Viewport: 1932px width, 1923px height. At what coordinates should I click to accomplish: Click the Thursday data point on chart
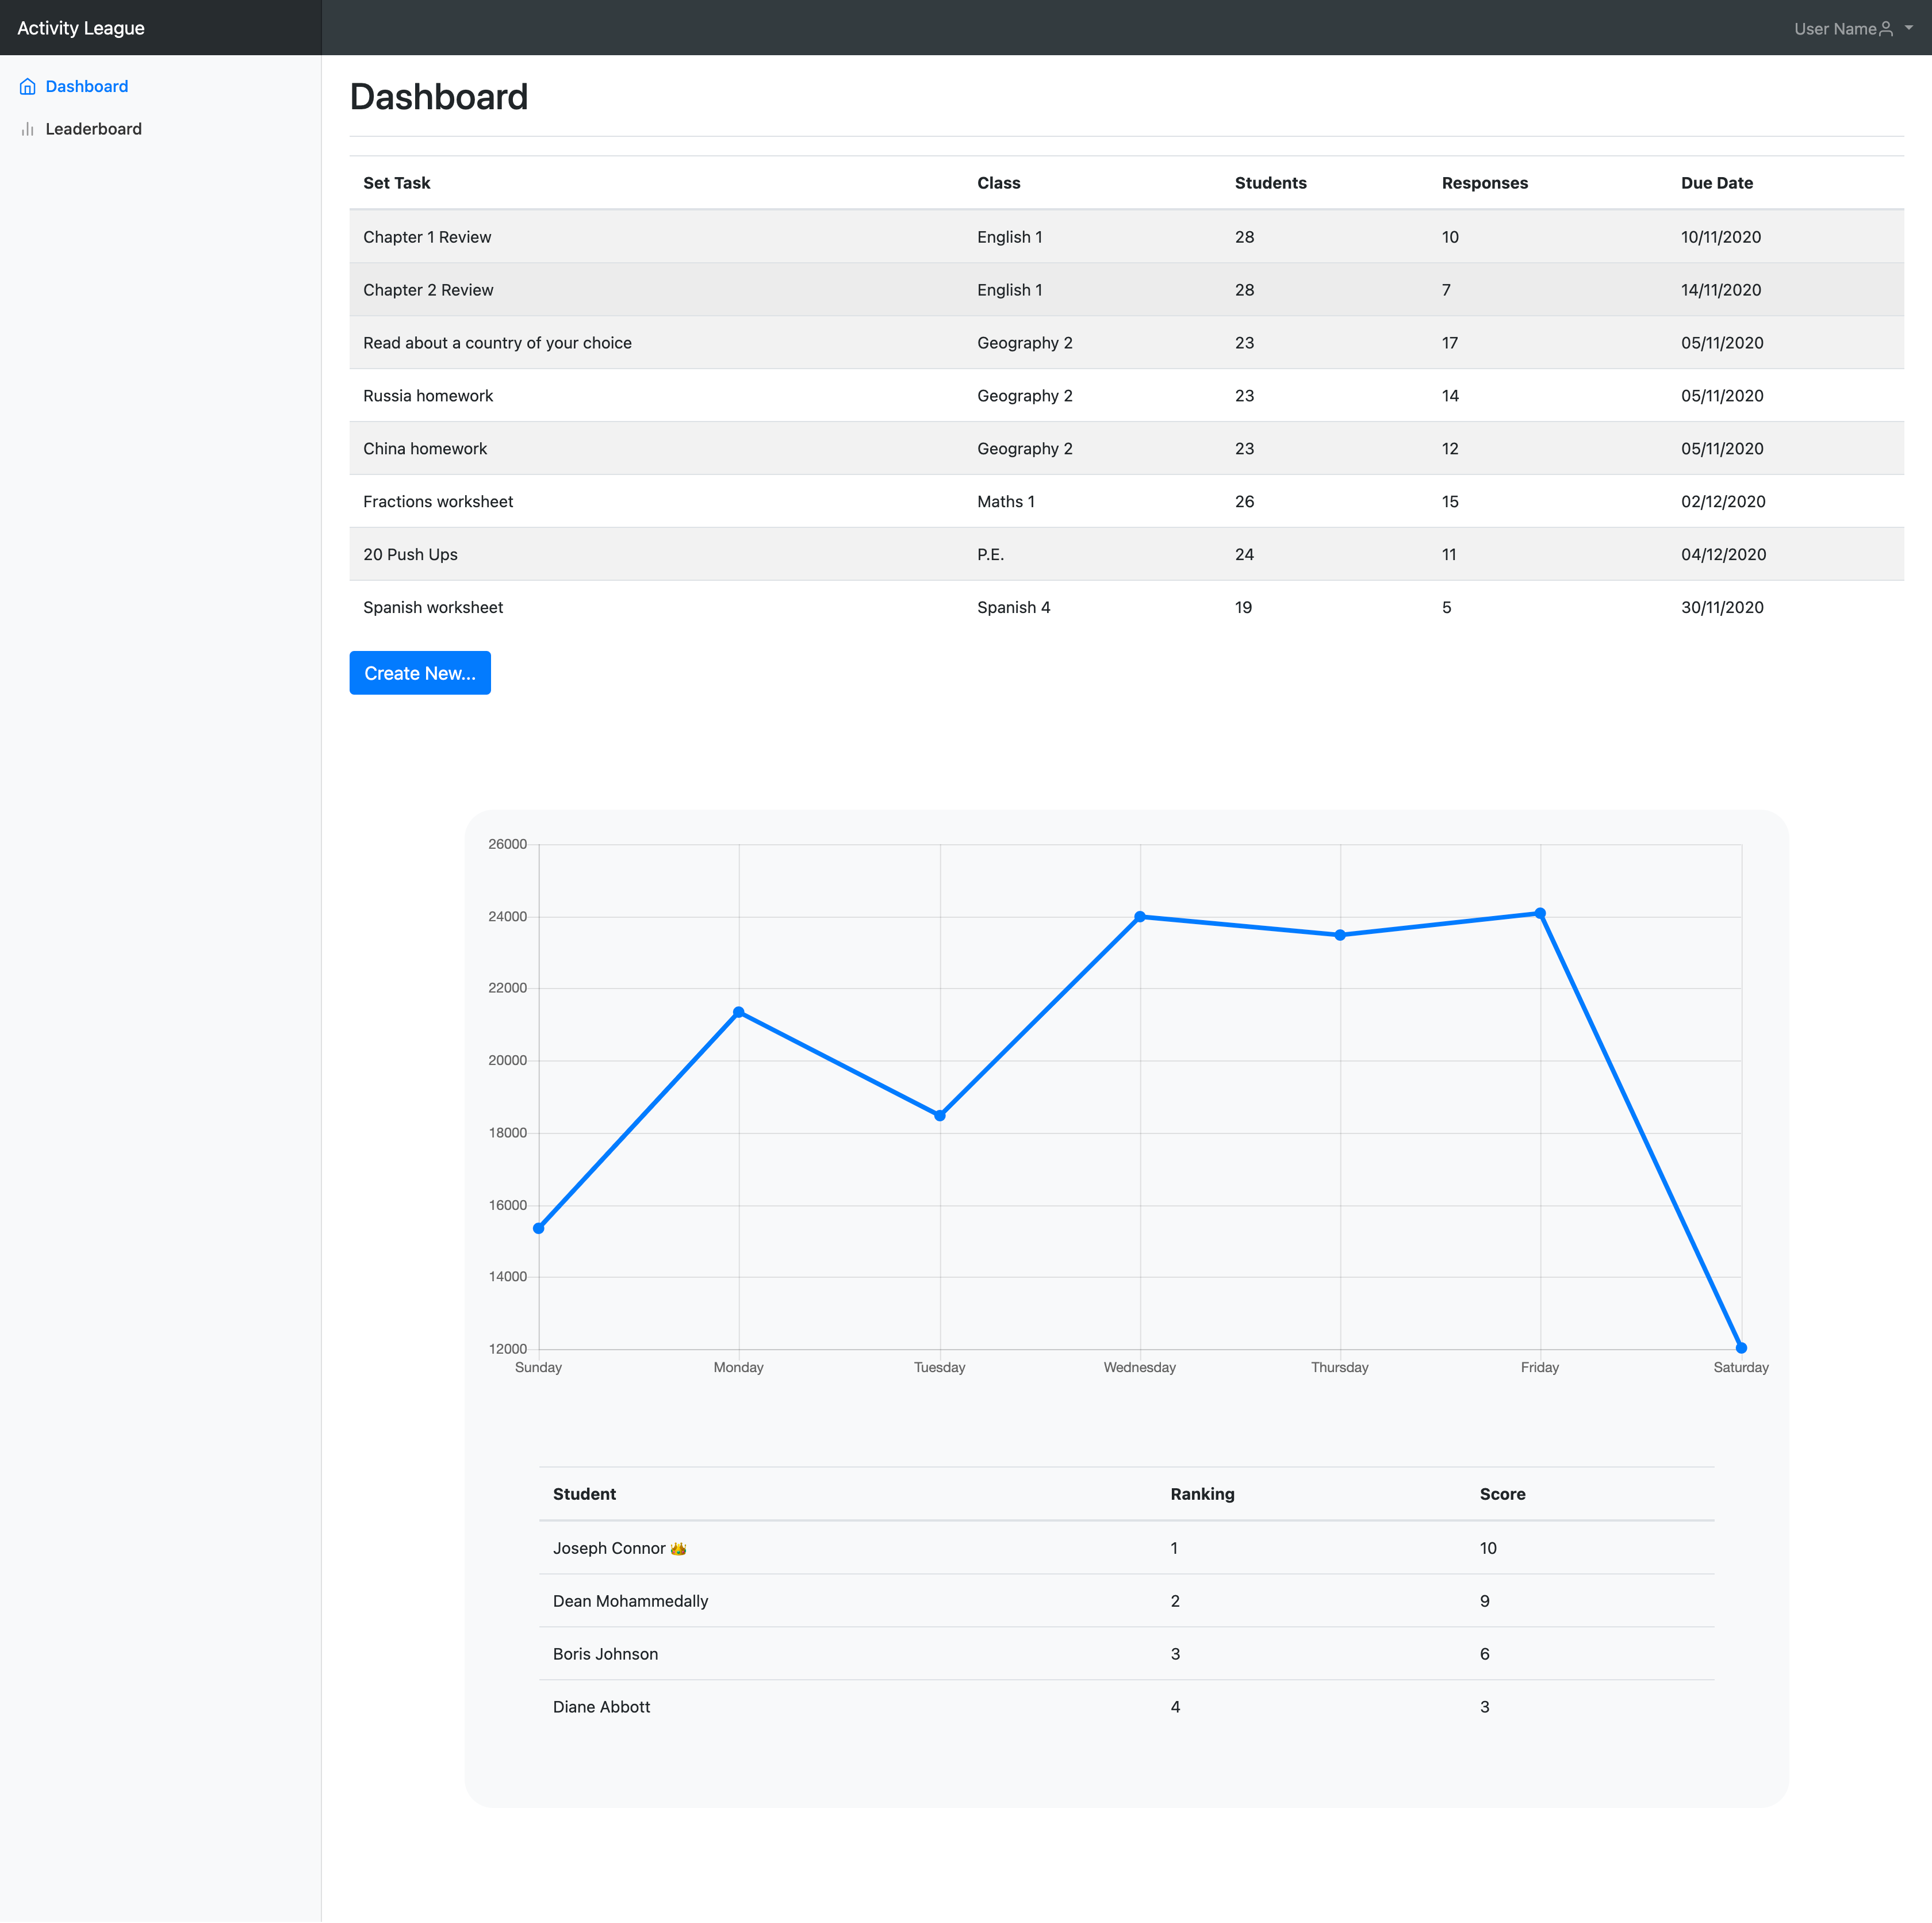point(1340,935)
